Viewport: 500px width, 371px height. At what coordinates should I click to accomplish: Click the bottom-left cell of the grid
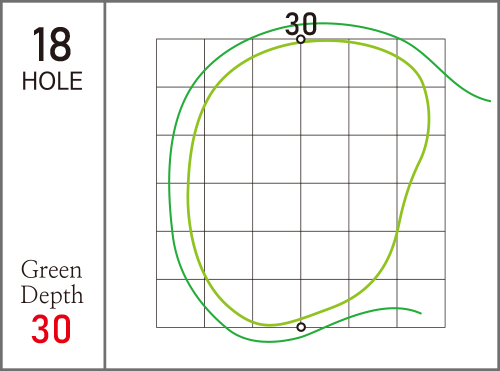point(180,303)
